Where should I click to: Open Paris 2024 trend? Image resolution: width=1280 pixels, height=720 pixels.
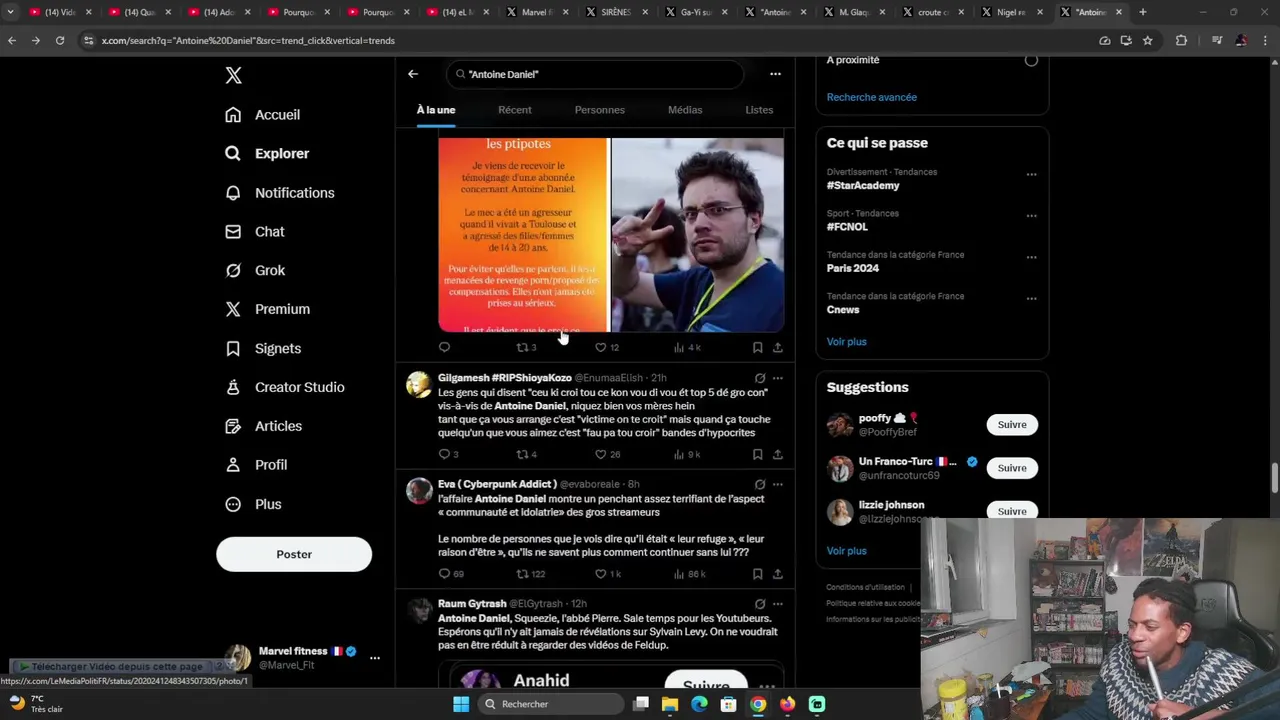click(x=853, y=268)
